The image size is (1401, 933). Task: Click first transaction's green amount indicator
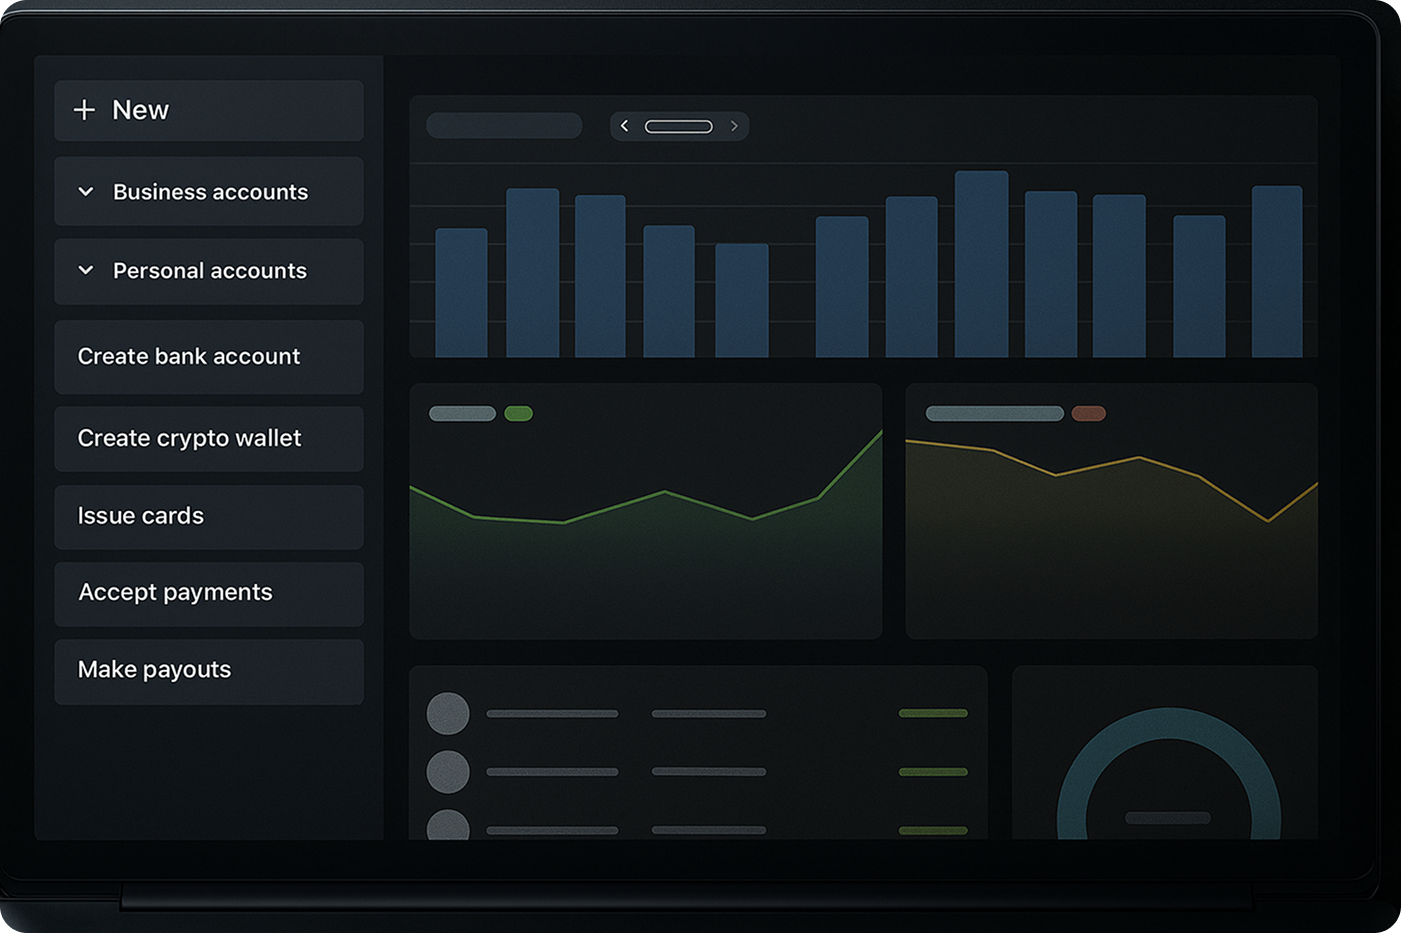click(933, 714)
